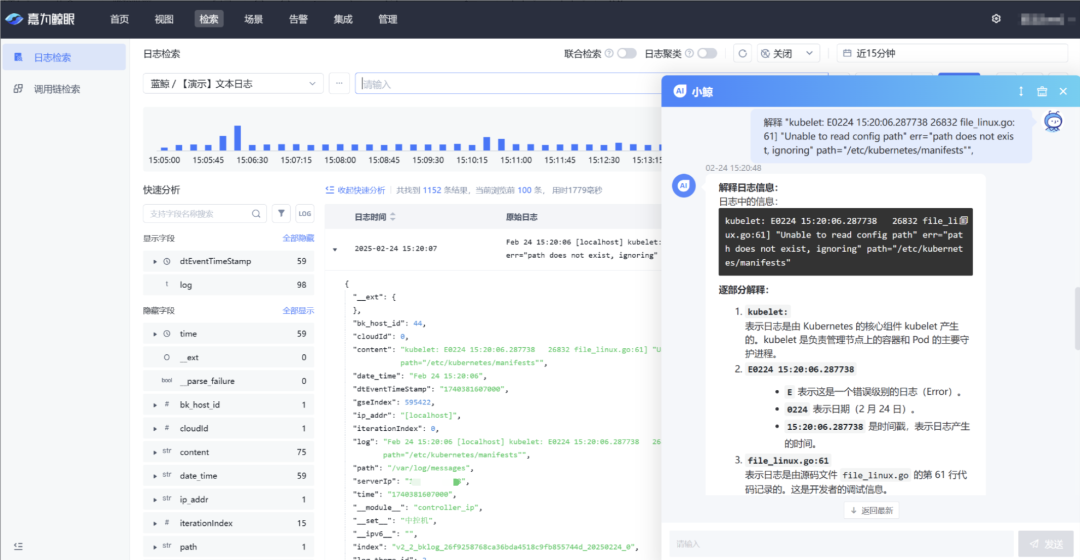The width and height of the screenshot is (1080, 560).
Task: Open the 蓝鲸 / 【演示】文本日志 index dropdown
Action: click(233, 83)
